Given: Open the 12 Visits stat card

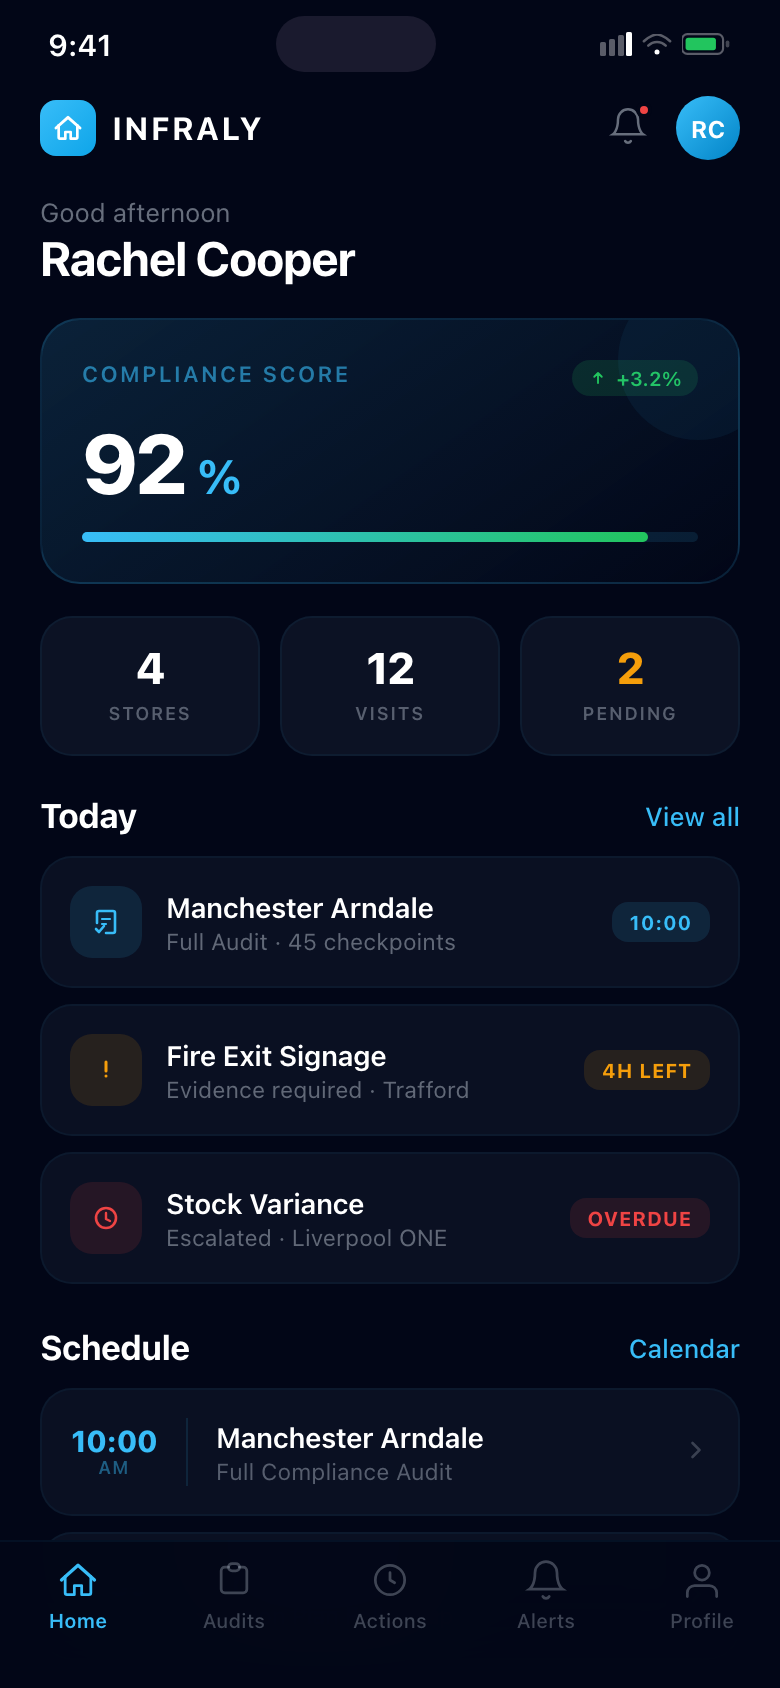Looking at the screenshot, I should [x=390, y=686].
